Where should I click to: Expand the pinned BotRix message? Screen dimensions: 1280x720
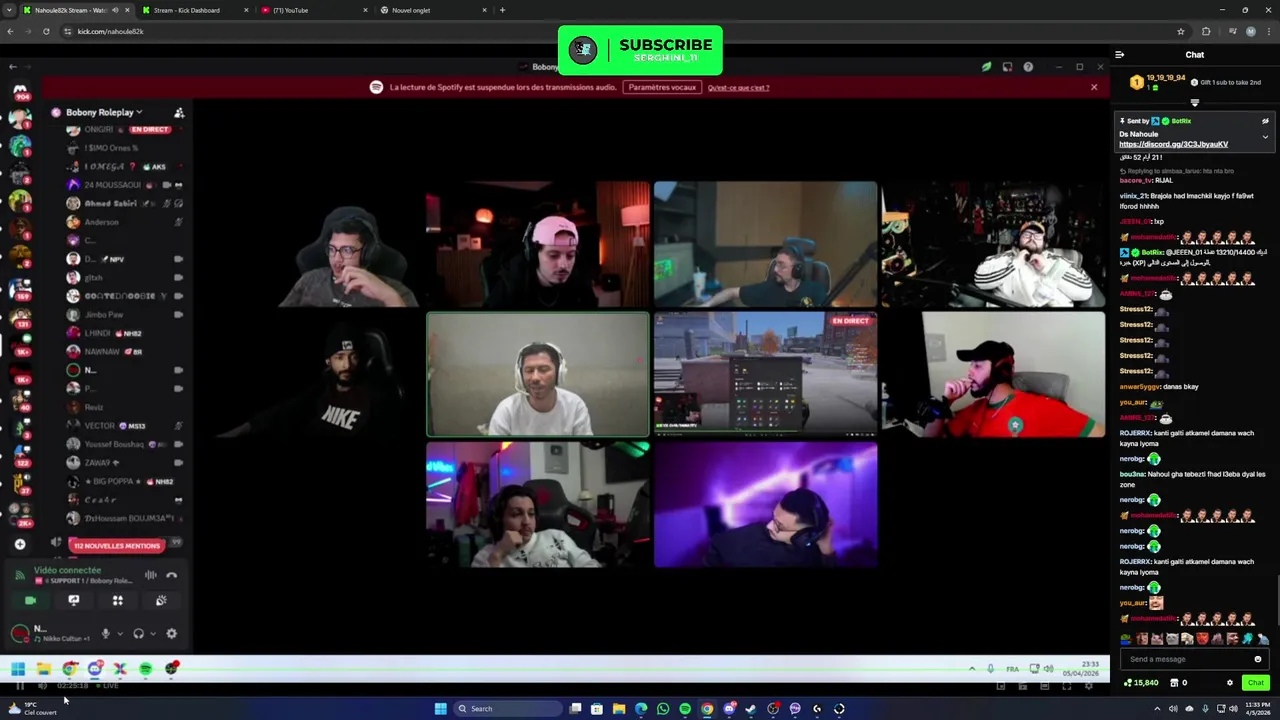[x=1265, y=136]
